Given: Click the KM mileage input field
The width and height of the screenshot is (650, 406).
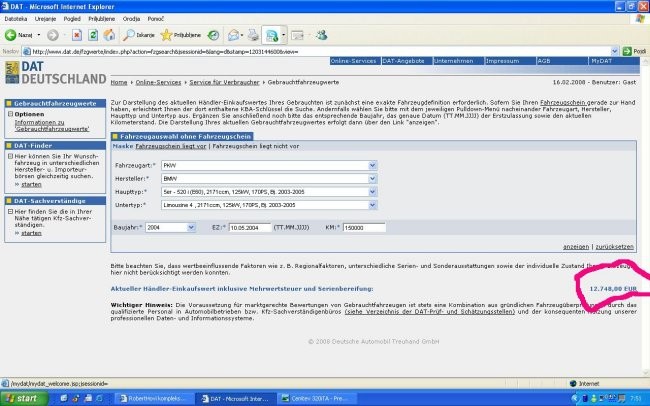Looking at the screenshot, I should click(364, 228).
